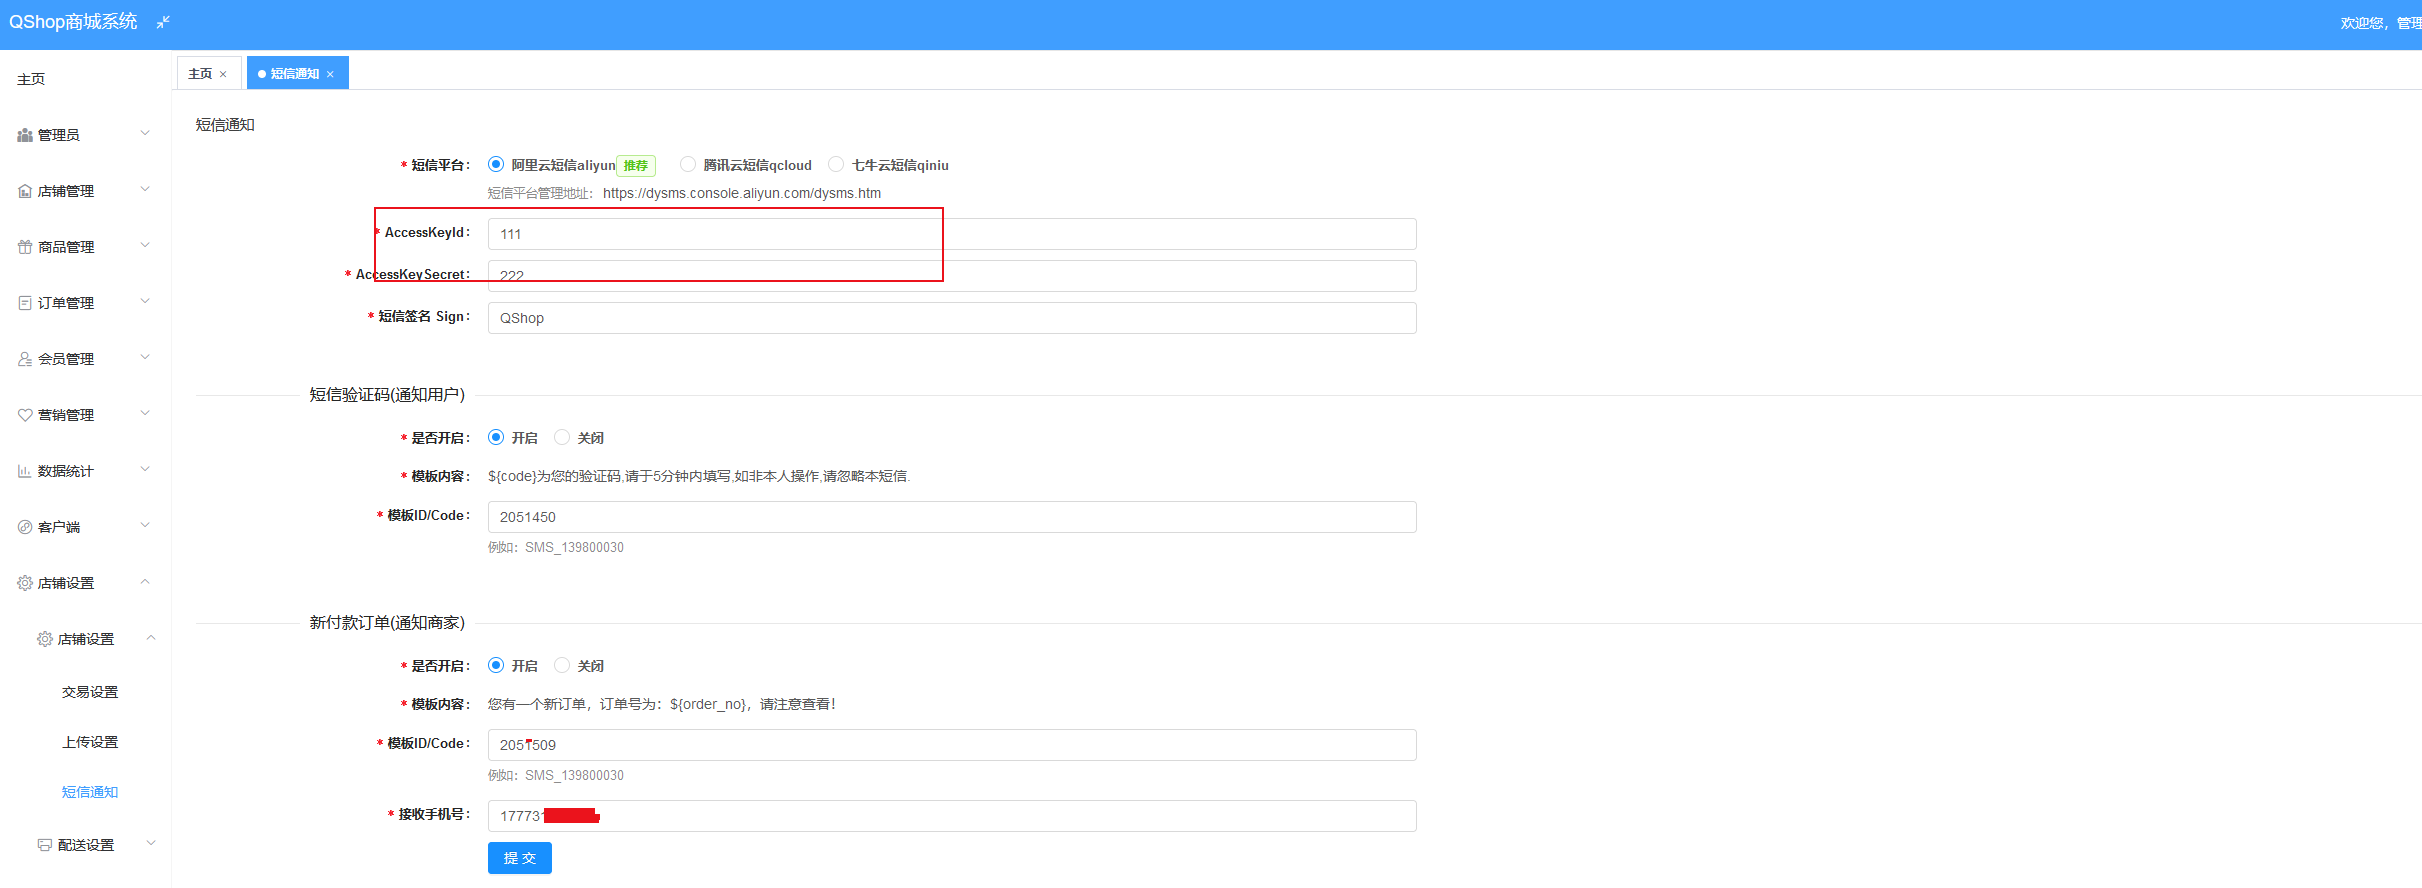This screenshot has width=2422, height=888.
Task: Focus the 接收手机号 input field
Action: (x=952, y=816)
